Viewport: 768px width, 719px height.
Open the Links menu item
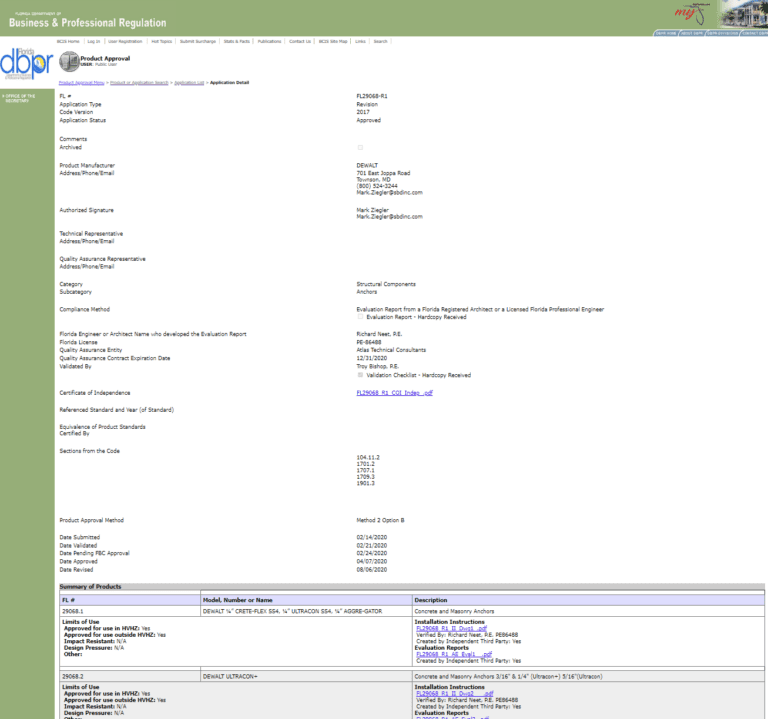pyautogui.click(x=360, y=41)
